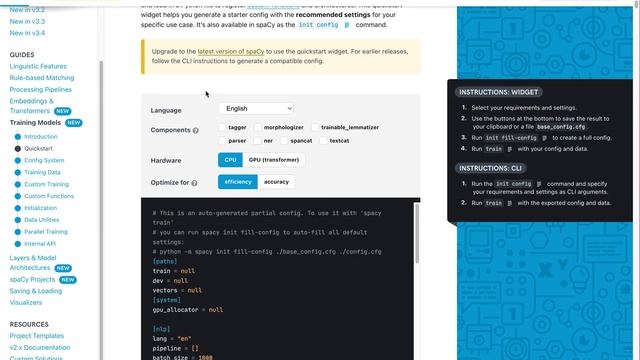Viewport: 640px width, 360px height.
Task: Click train command in CLI instructions step 2
Action: (x=493, y=203)
